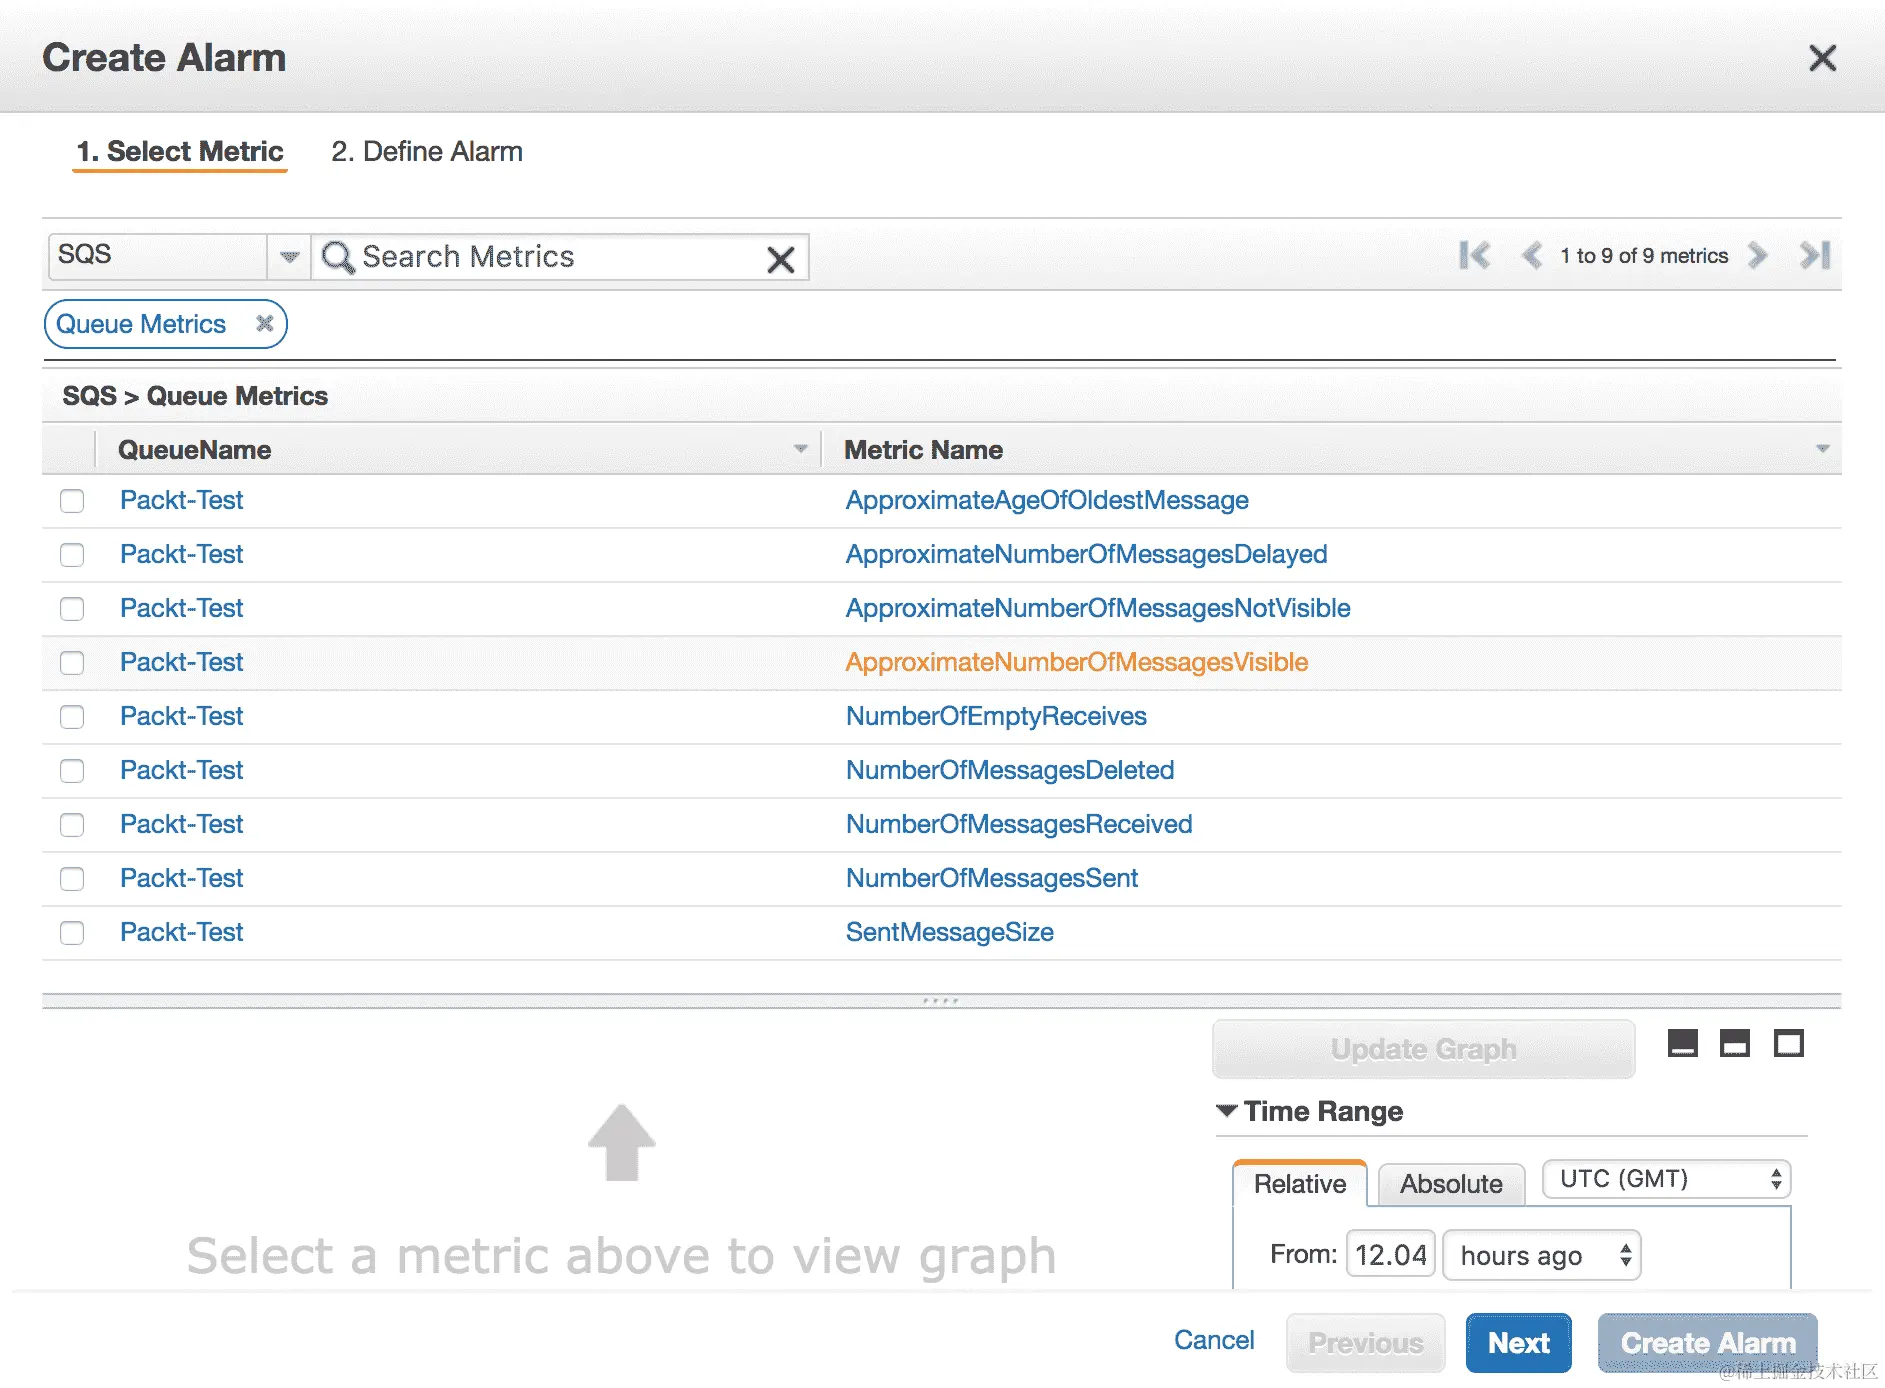Switch to the smallest graph pane layout icon
The width and height of the screenshot is (1885, 1388).
point(1683,1044)
